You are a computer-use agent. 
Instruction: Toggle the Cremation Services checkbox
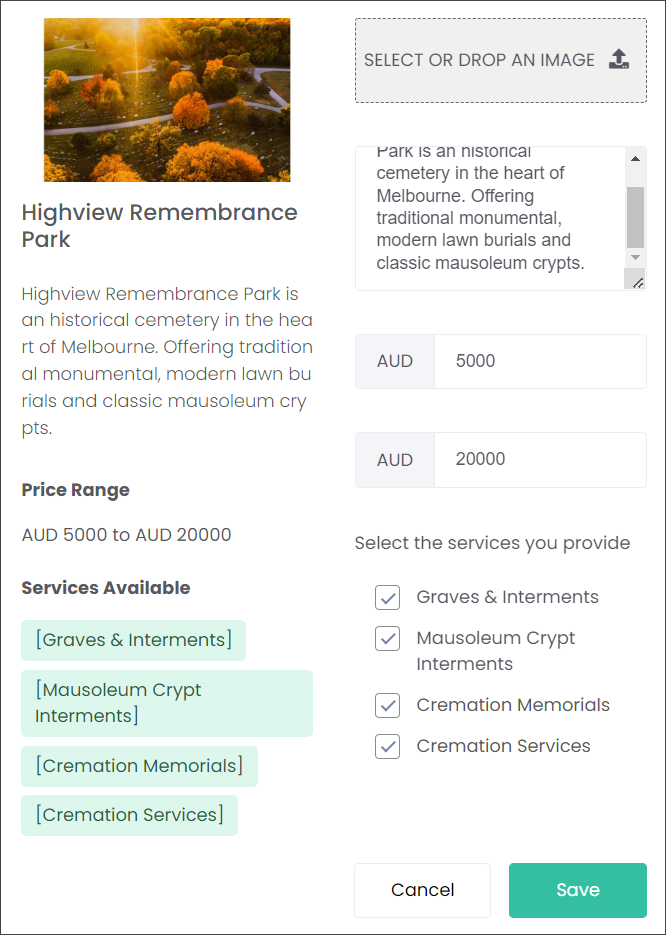388,747
